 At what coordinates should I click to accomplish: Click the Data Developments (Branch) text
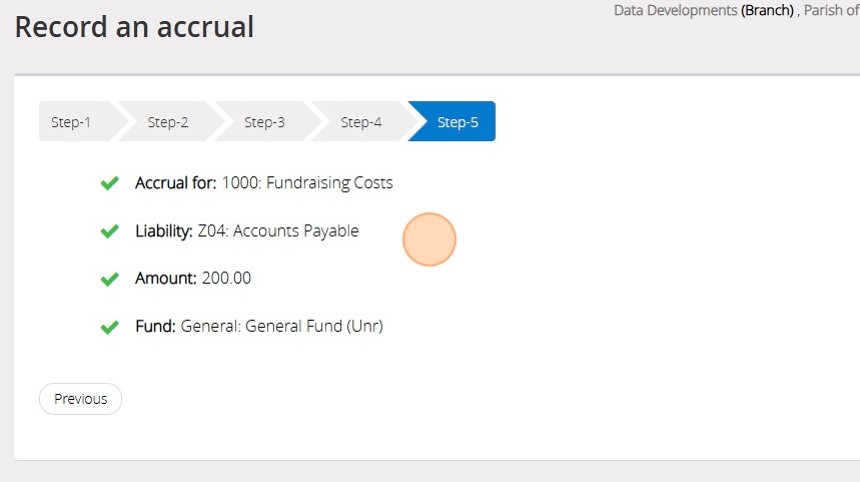point(703,11)
